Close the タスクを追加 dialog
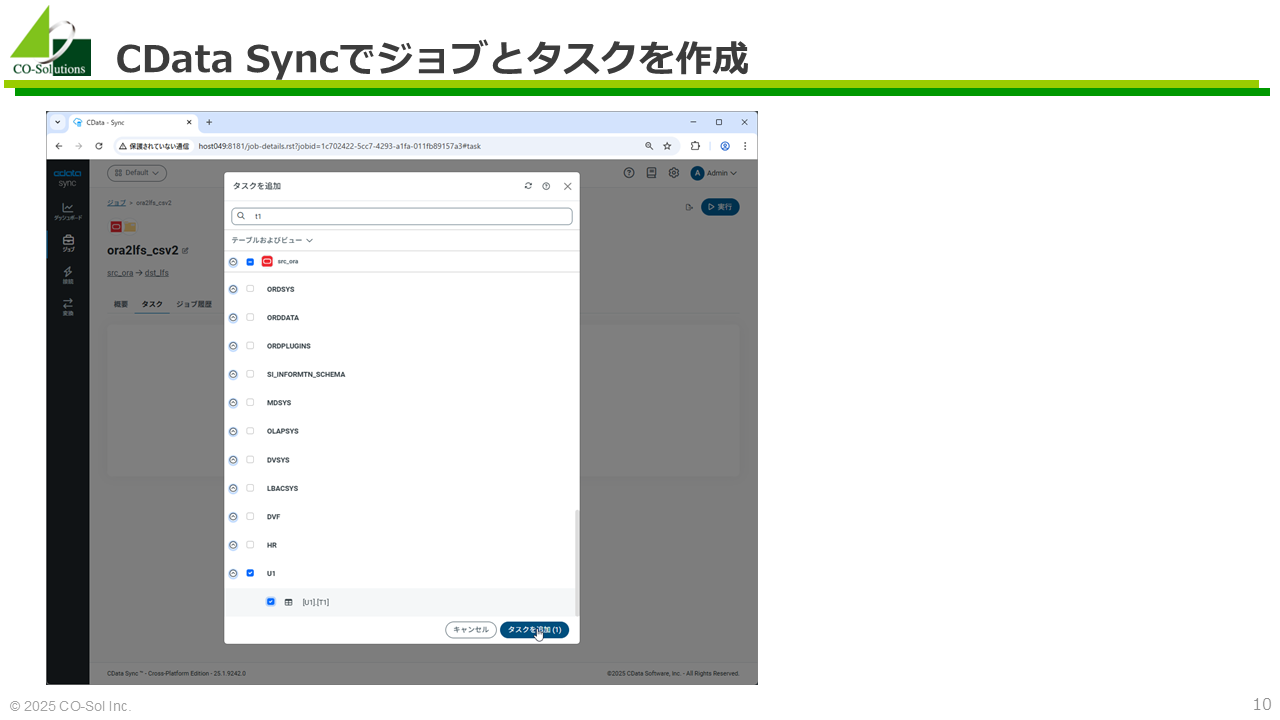The height and width of the screenshot is (720, 1280). 568,186
